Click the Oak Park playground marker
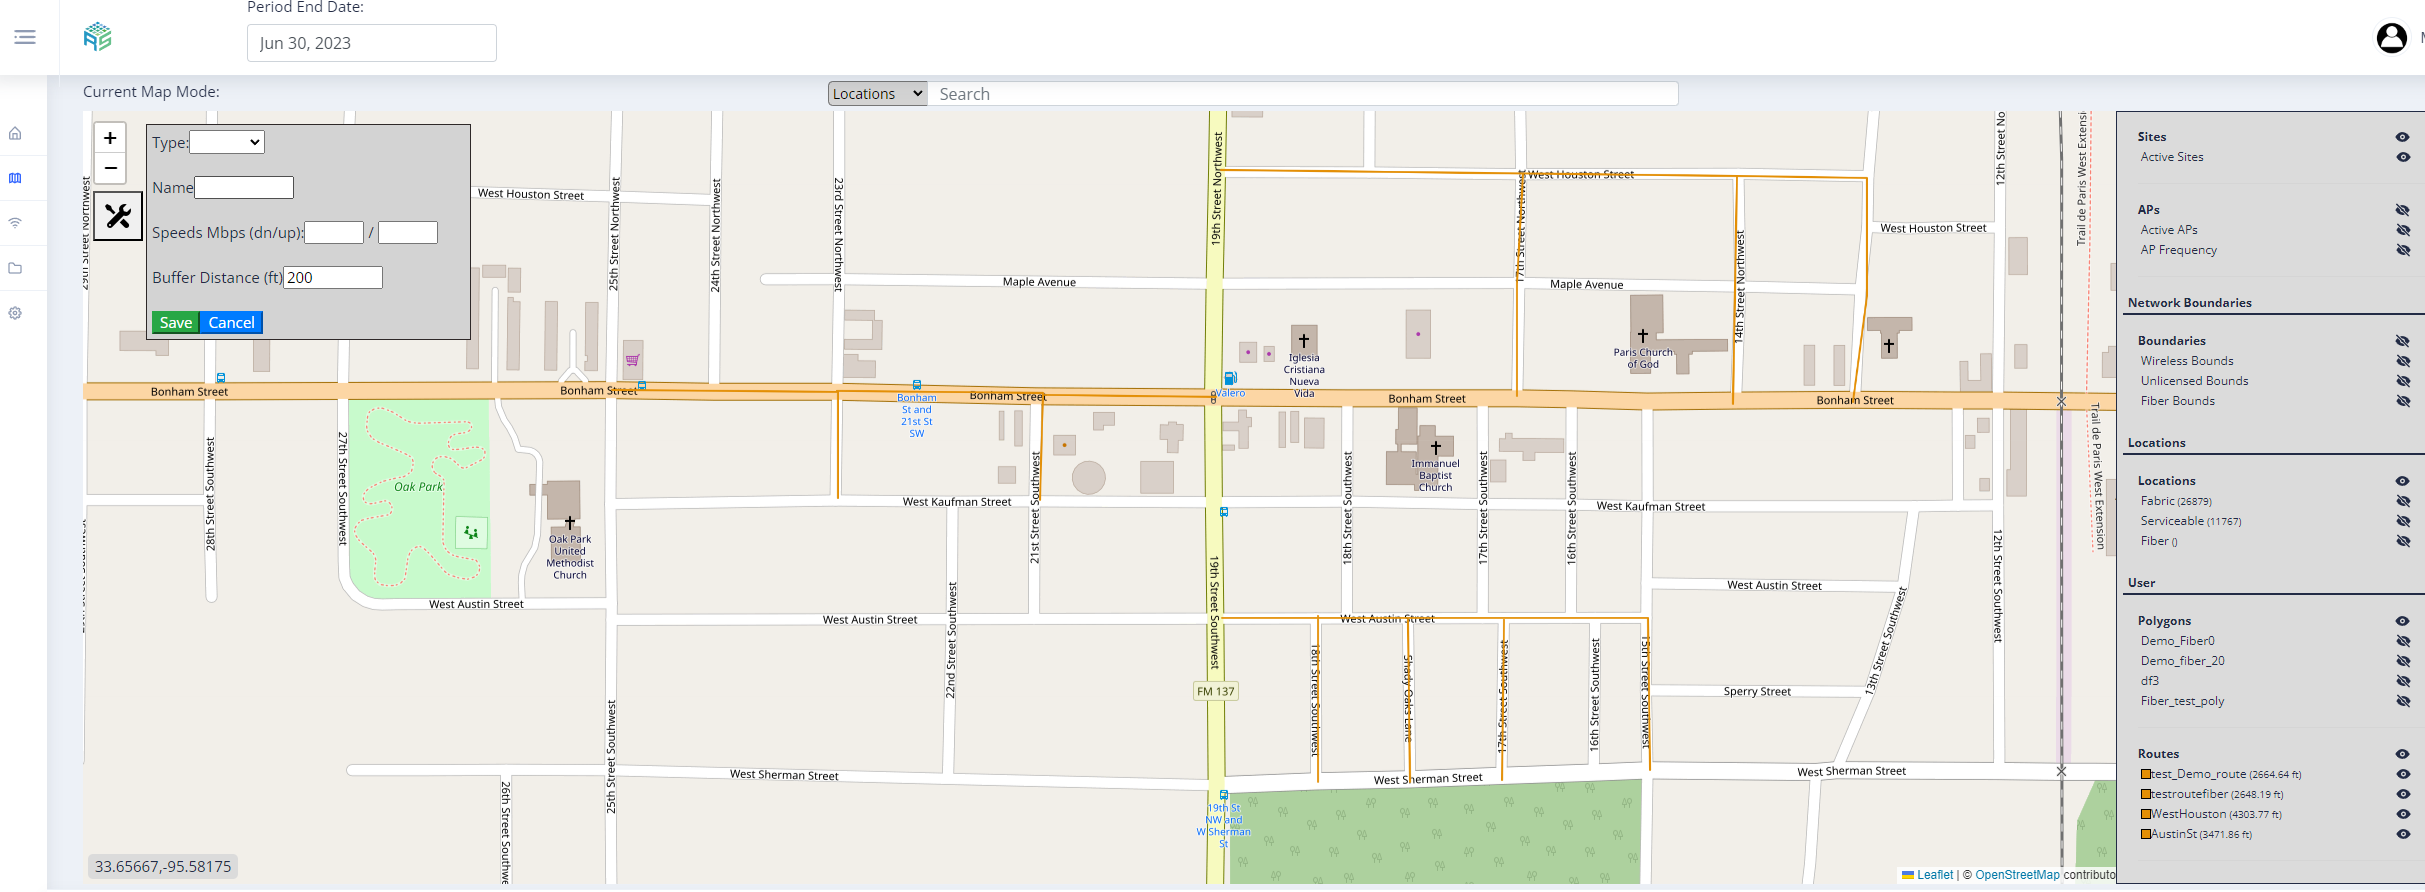 [x=471, y=532]
